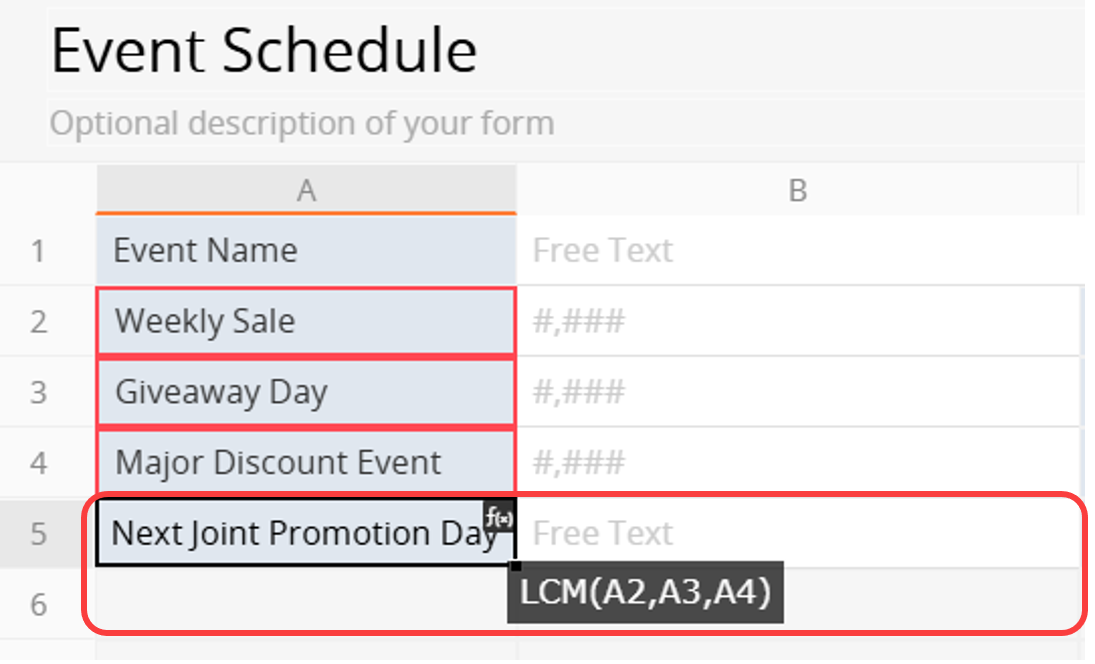Click the "Event Schedule" form title
The width and height of the screenshot is (1095, 664).
264,50
